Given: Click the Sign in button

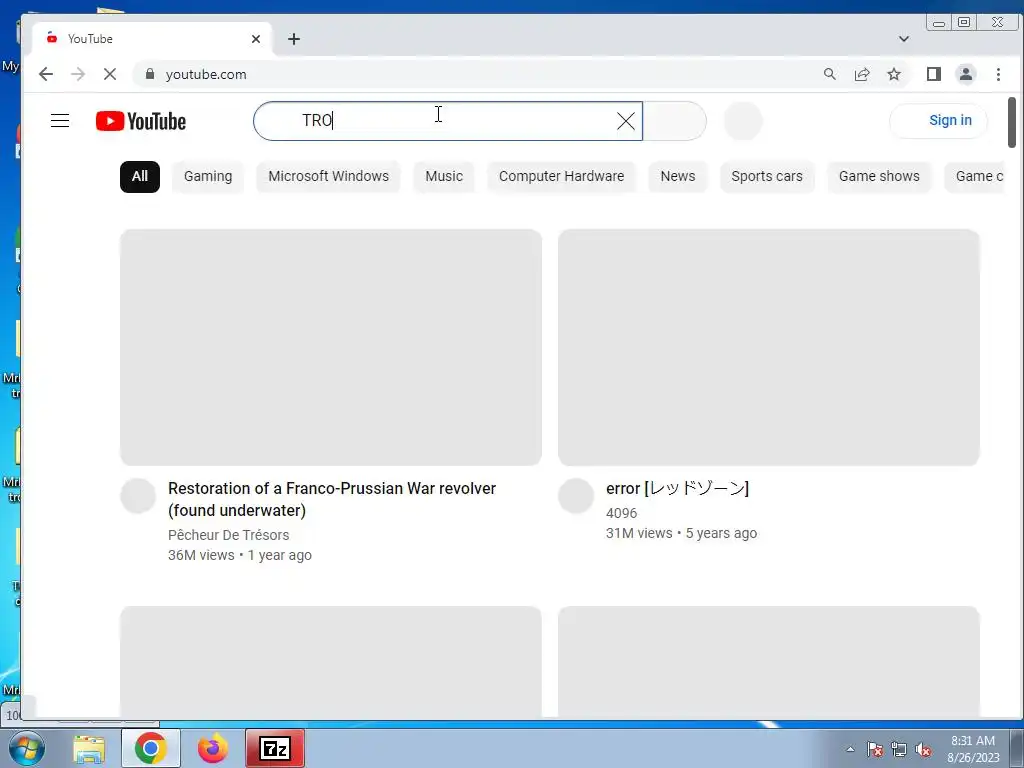Looking at the screenshot, I should (x=938, y=121).
